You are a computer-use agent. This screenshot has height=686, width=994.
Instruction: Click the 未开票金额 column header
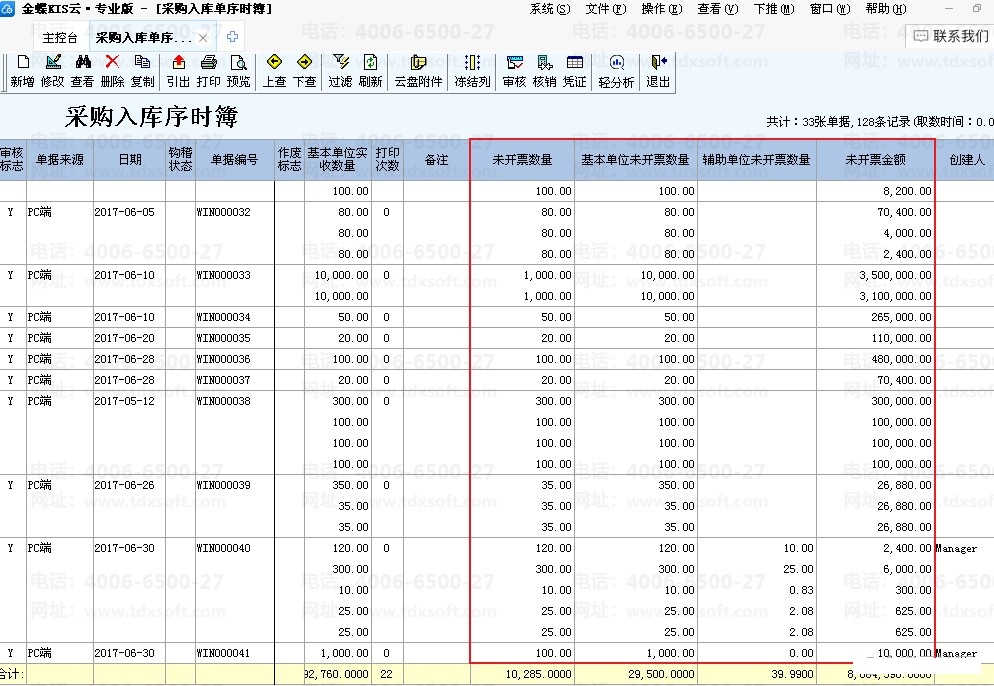click(x=875, y=160)
